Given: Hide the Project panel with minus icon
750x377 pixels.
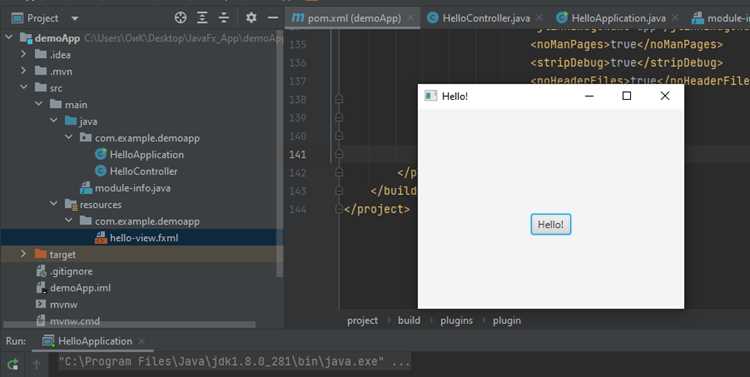Looking at the screenshot, I should point(273,18).
